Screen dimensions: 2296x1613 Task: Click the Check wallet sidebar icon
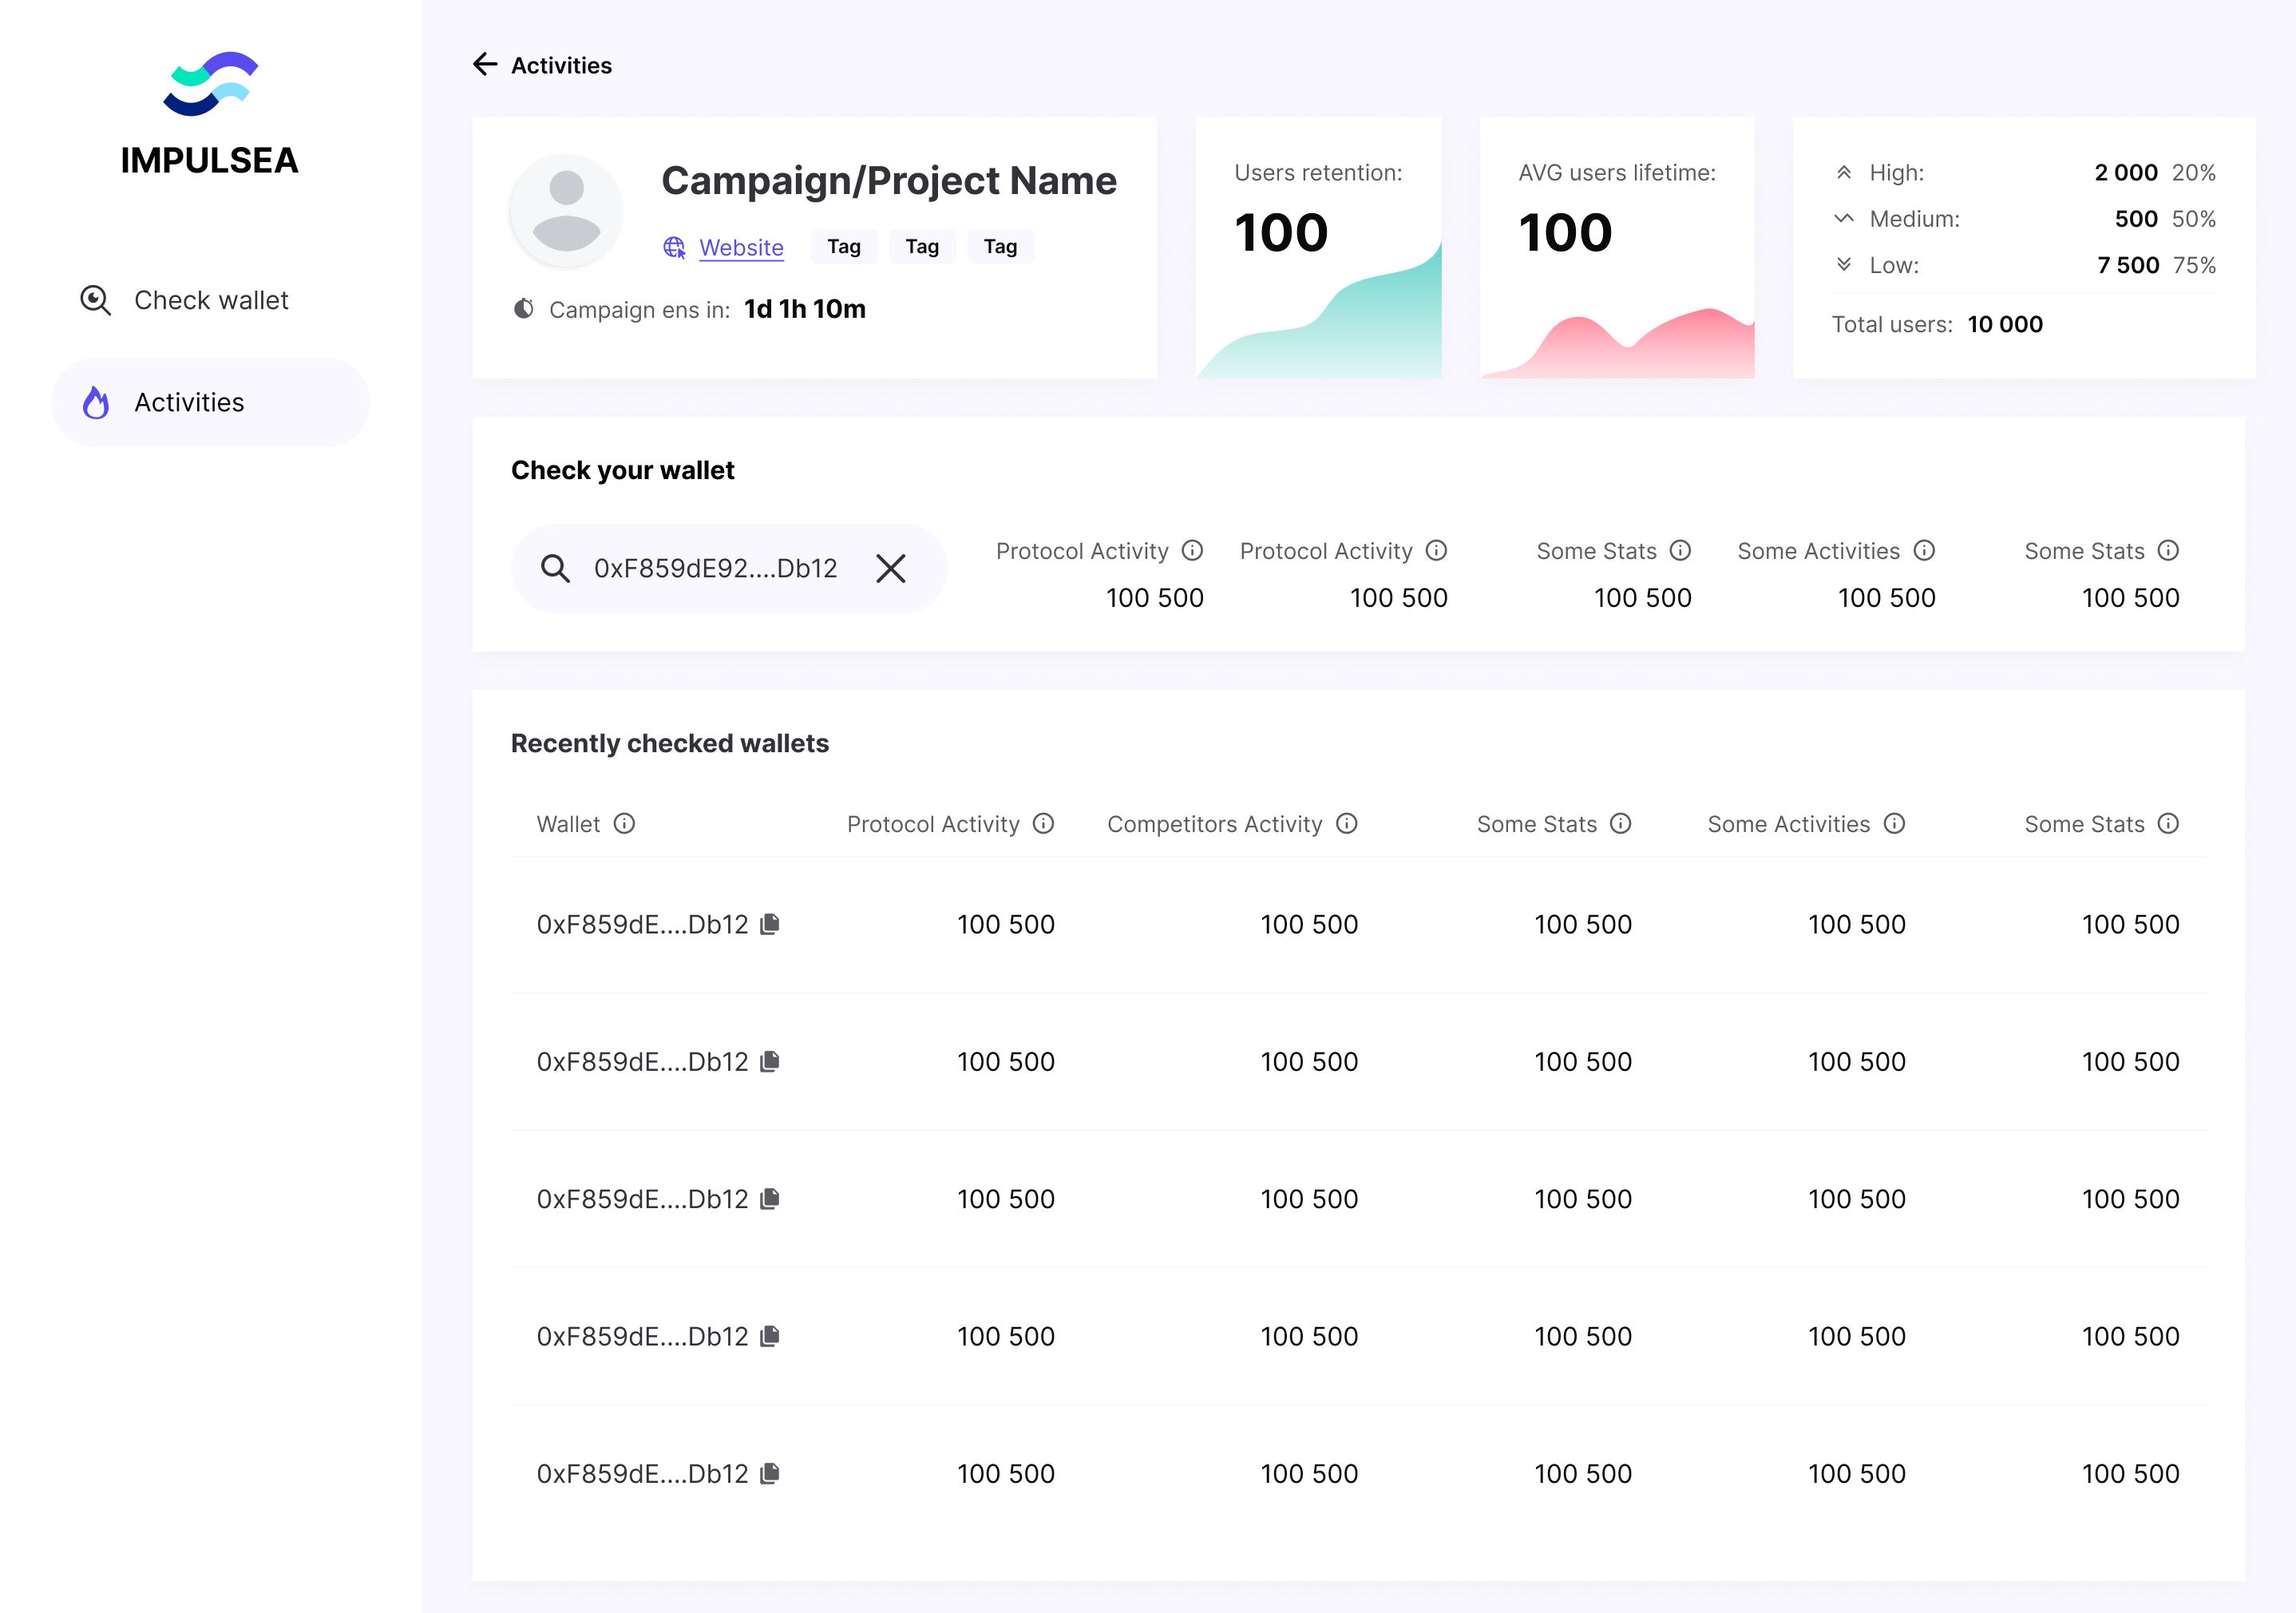pyautogui.click(x=96, y=299)
